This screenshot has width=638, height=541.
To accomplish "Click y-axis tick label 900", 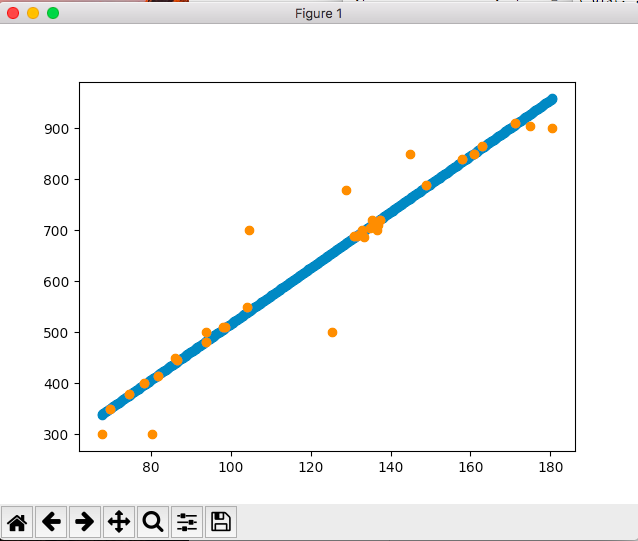I will tap(57, 129).
